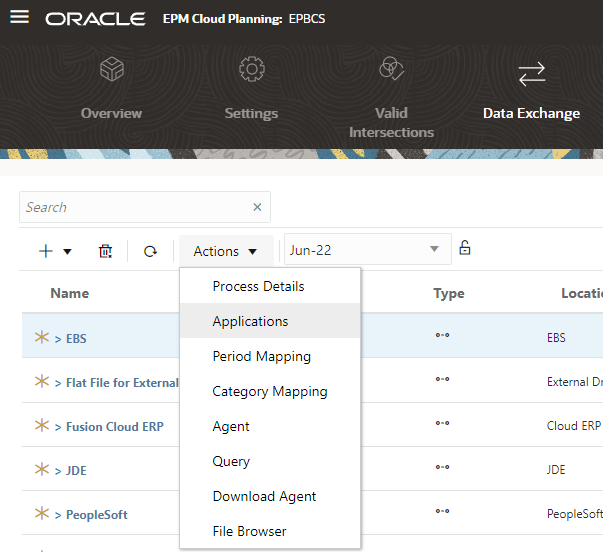The image size is (616, 560).
Task: Open the Overview card icon
Action: click(x=112, y=69)
